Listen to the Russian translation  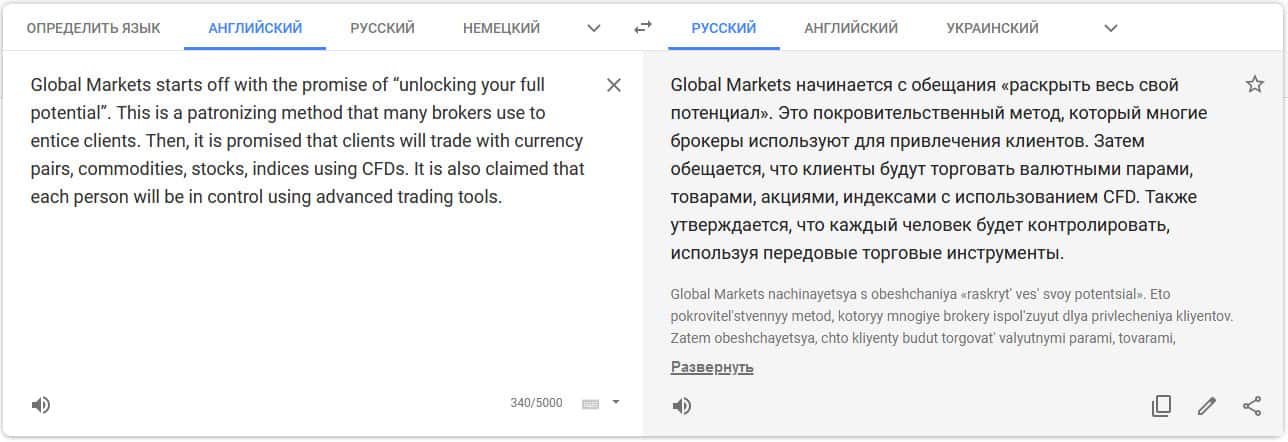pyautogui.click(x=682, y=405)
